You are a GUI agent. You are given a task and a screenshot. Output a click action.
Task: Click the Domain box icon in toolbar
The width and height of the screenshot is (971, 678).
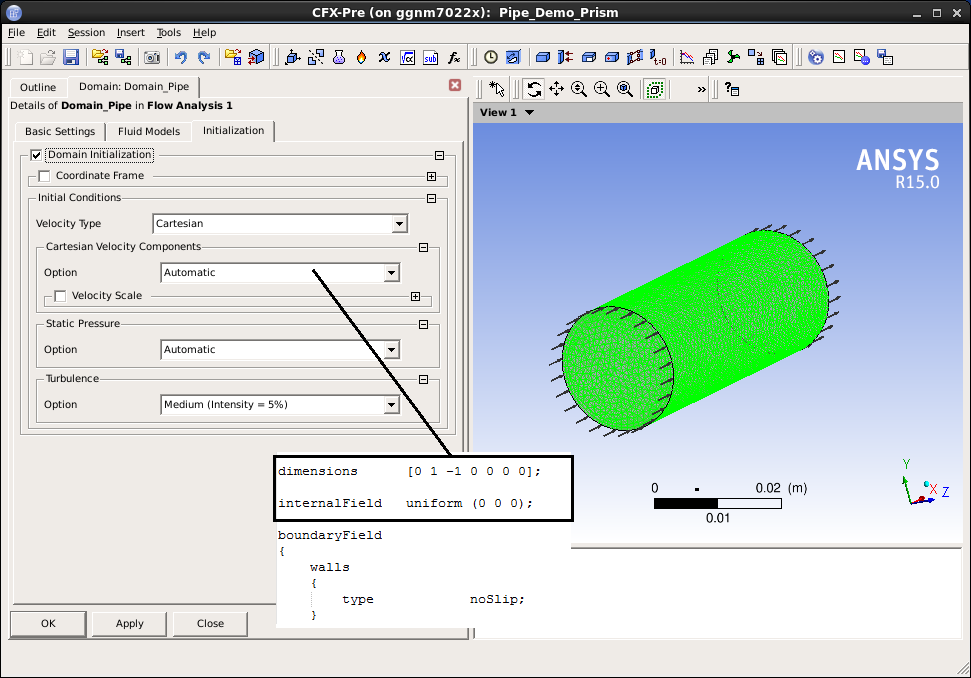coord(542,58)
